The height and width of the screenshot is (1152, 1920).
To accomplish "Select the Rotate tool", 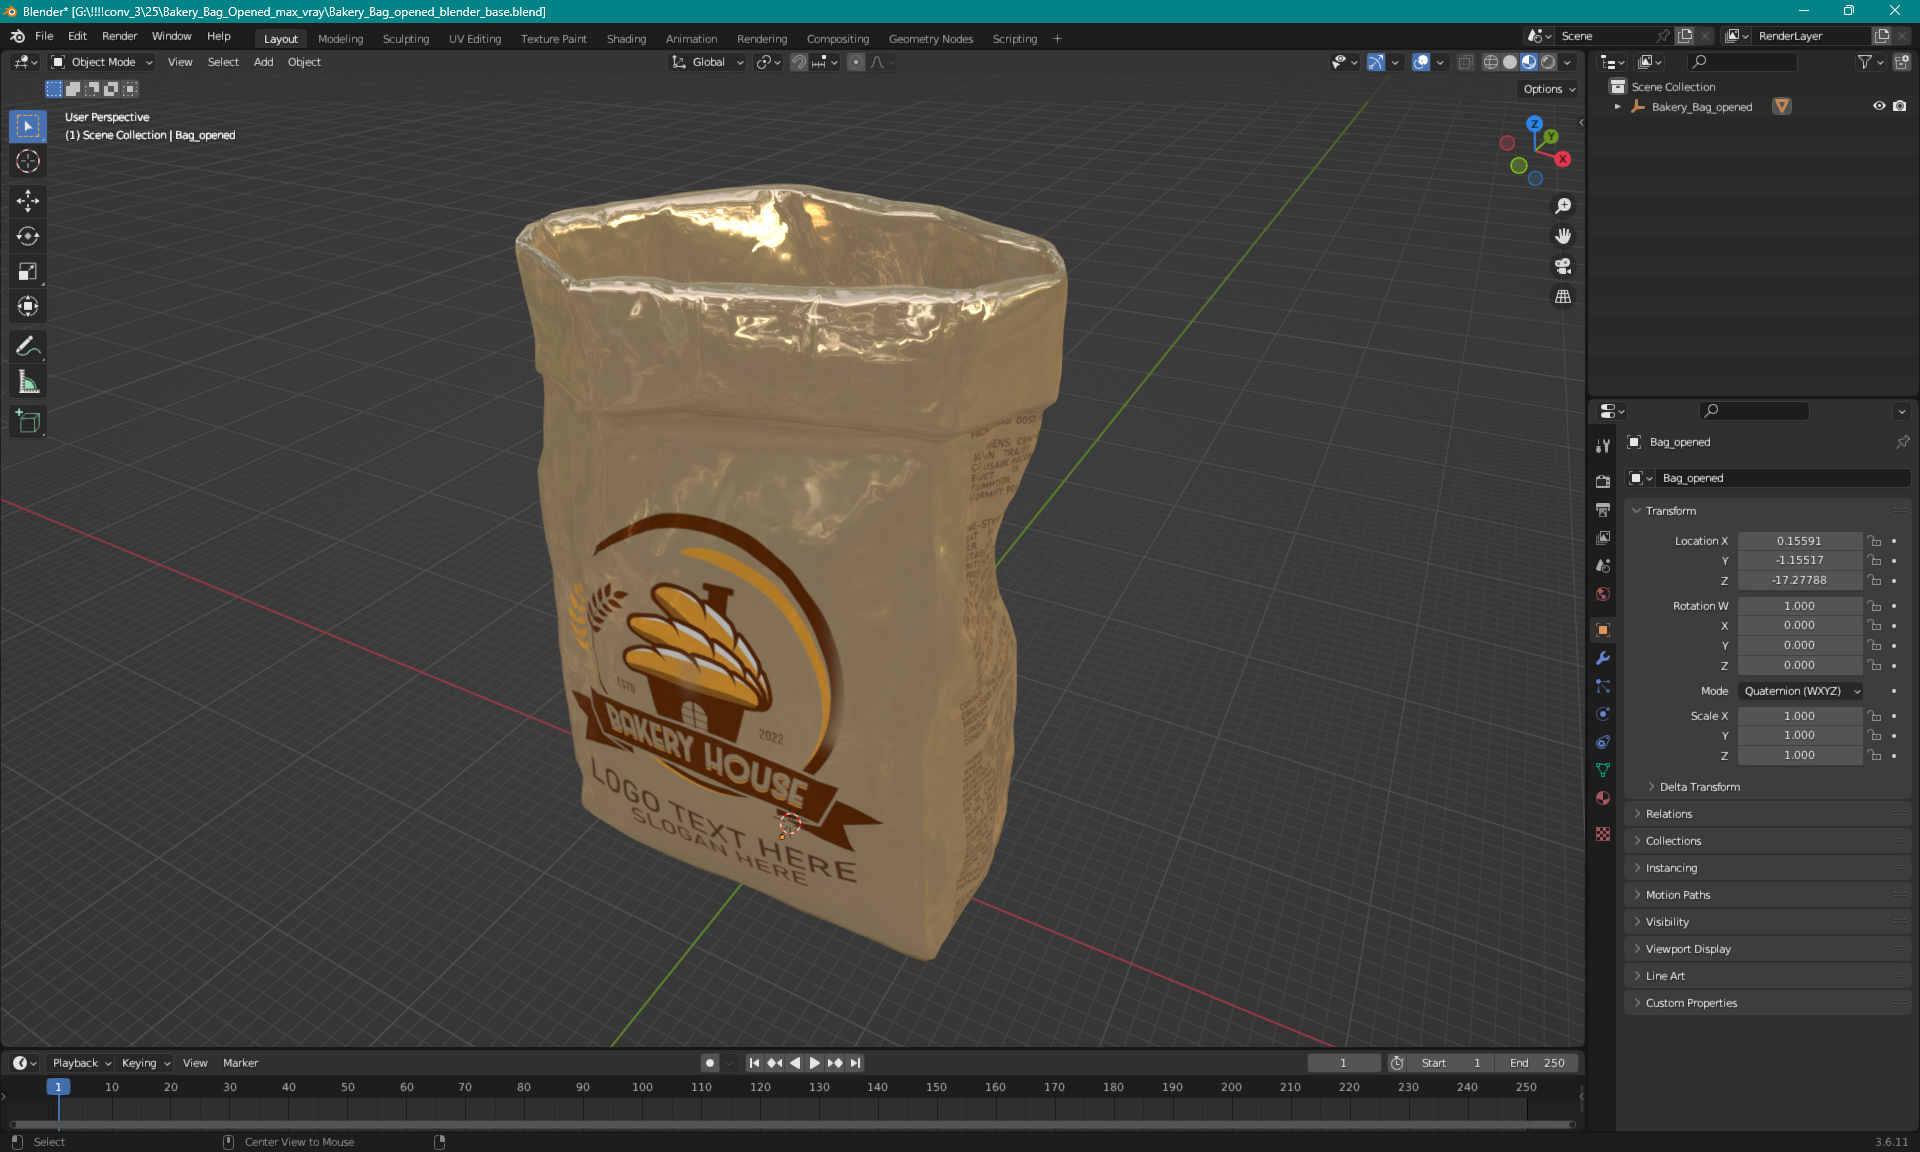I will pyautogui.click(x=28, y=236).
